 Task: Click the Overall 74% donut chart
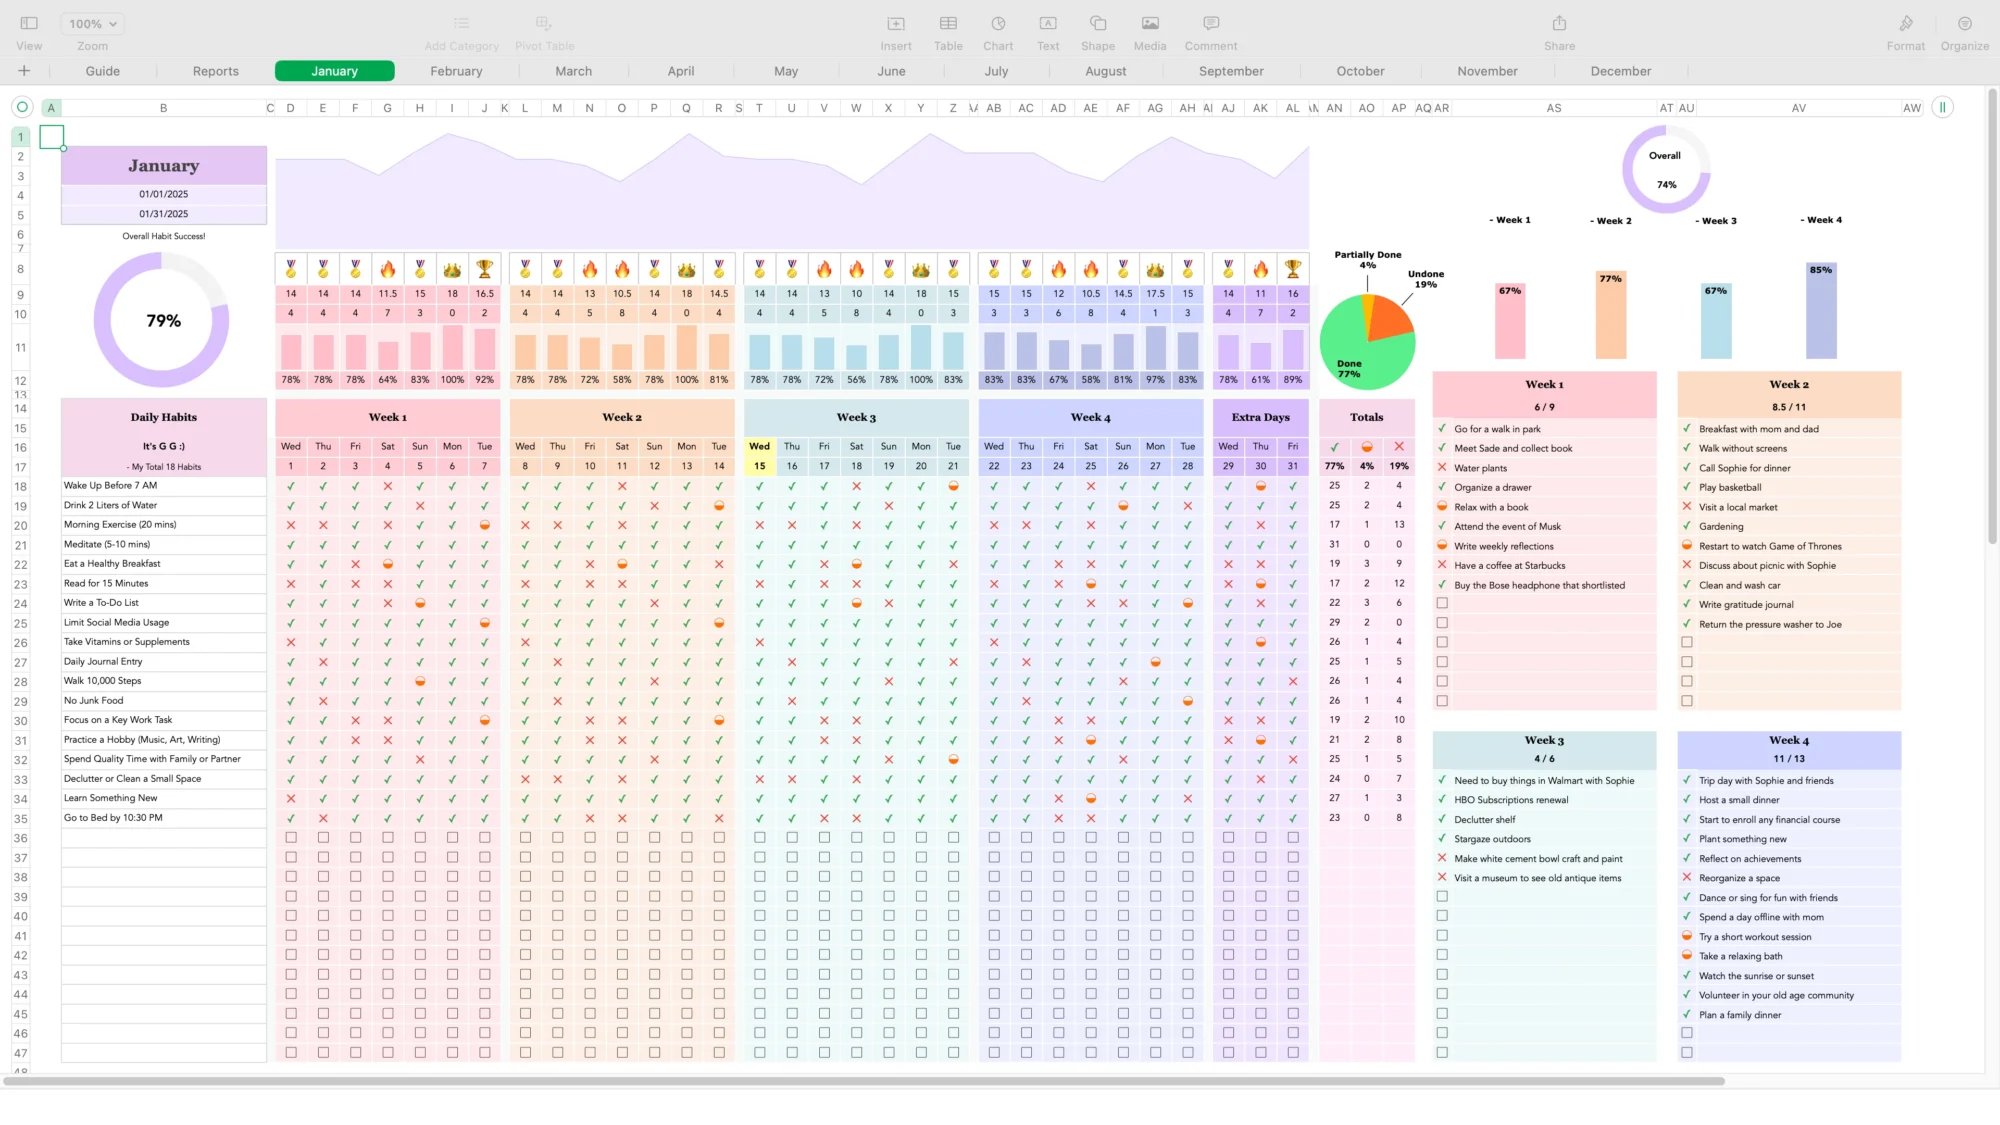(1666, 169)
